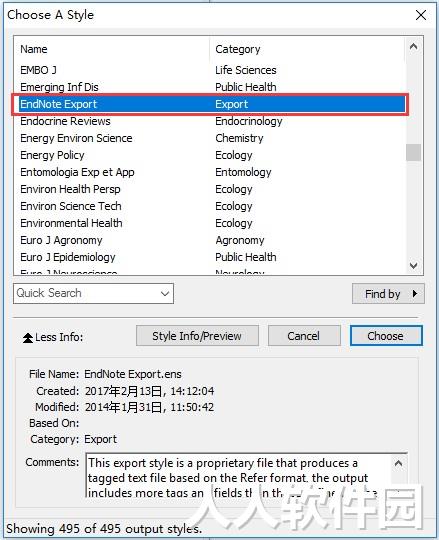Select the Endocrine Reviews style
Viewport: 439px width, 540px height.
65,121
